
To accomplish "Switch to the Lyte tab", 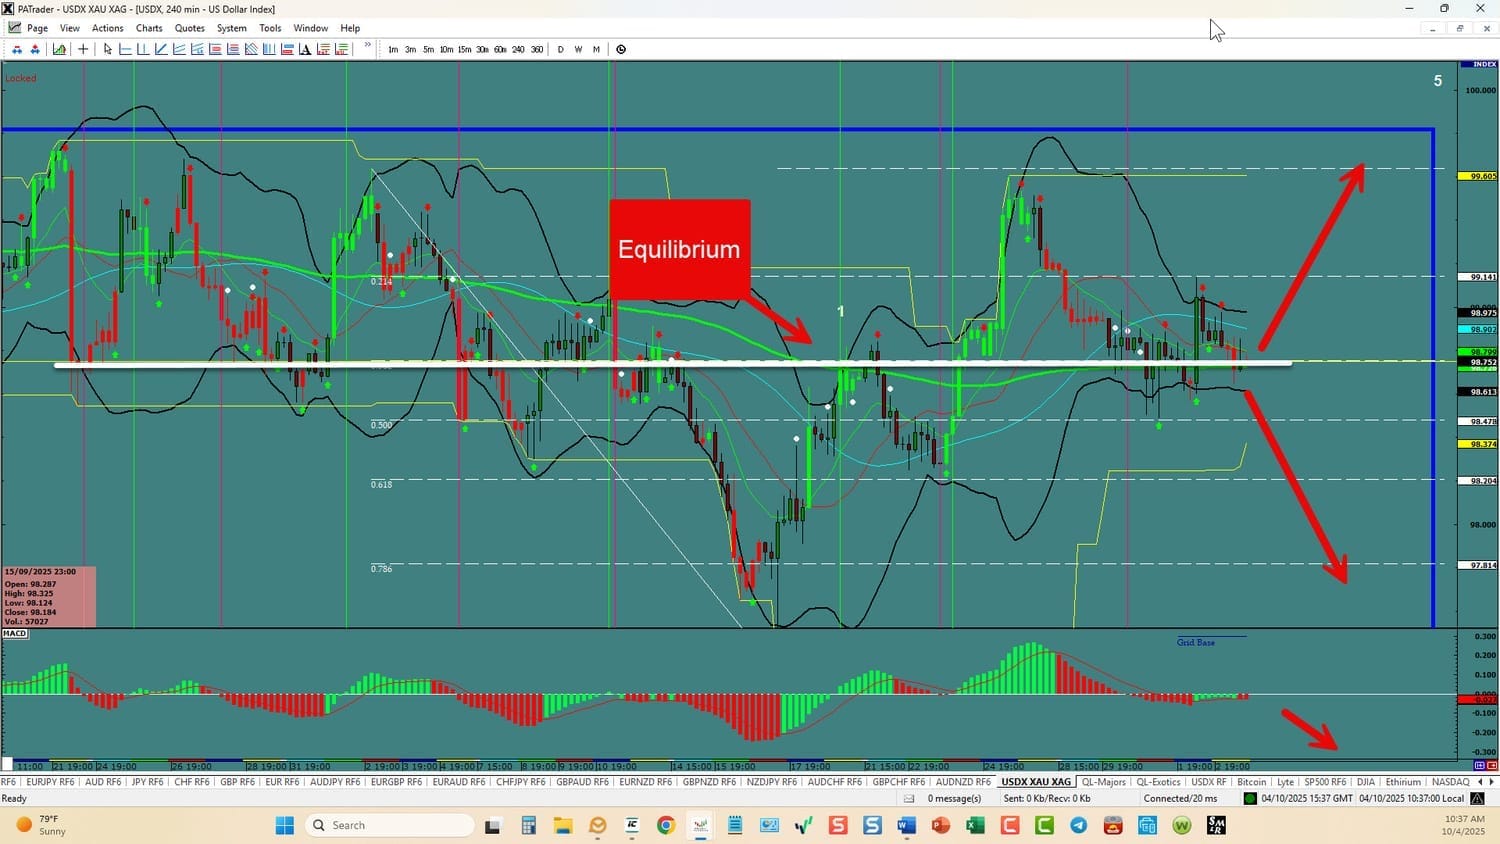I will click(1285, 782).
